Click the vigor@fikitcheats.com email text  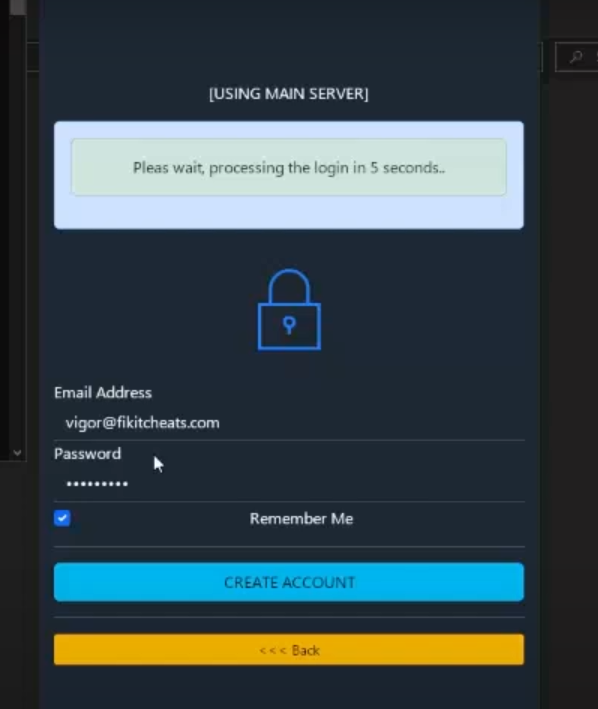coord(143,423)
